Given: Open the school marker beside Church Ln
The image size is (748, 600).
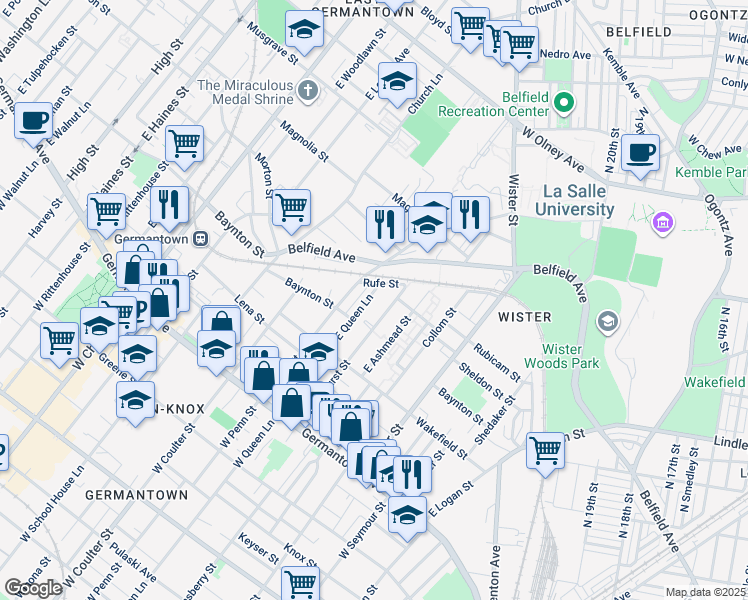Looking at the screenshot, I should click(397, 83).
